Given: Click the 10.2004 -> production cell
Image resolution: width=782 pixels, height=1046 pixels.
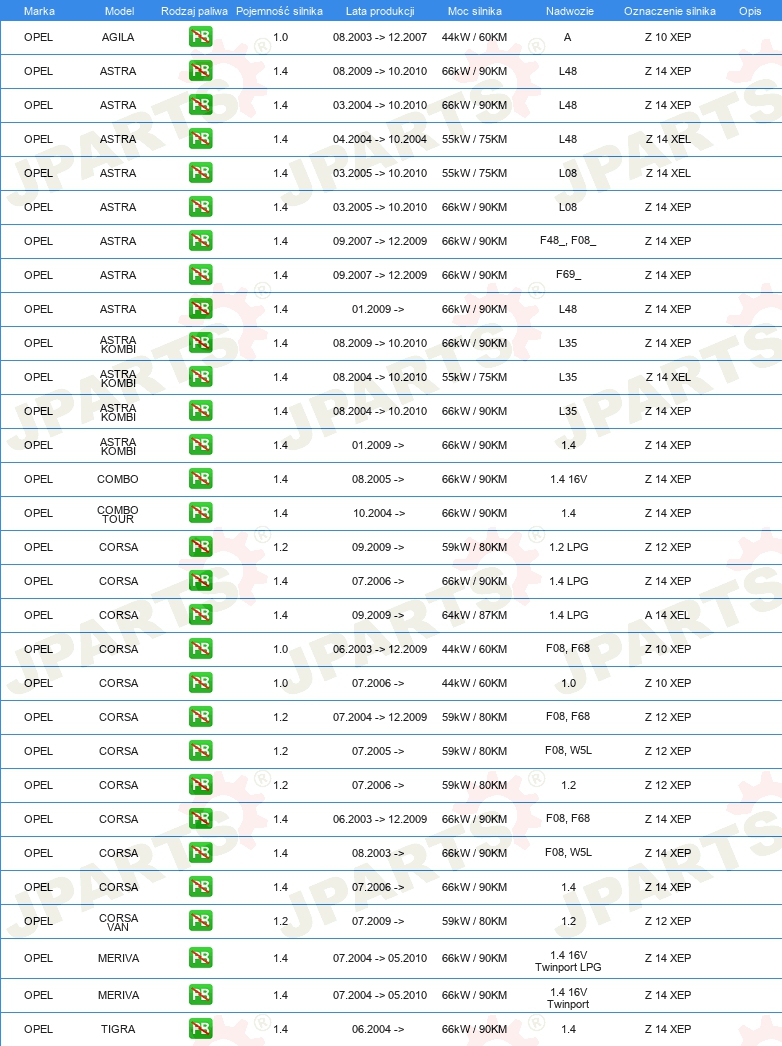Looking at the screenshot, I should (378, 514).
